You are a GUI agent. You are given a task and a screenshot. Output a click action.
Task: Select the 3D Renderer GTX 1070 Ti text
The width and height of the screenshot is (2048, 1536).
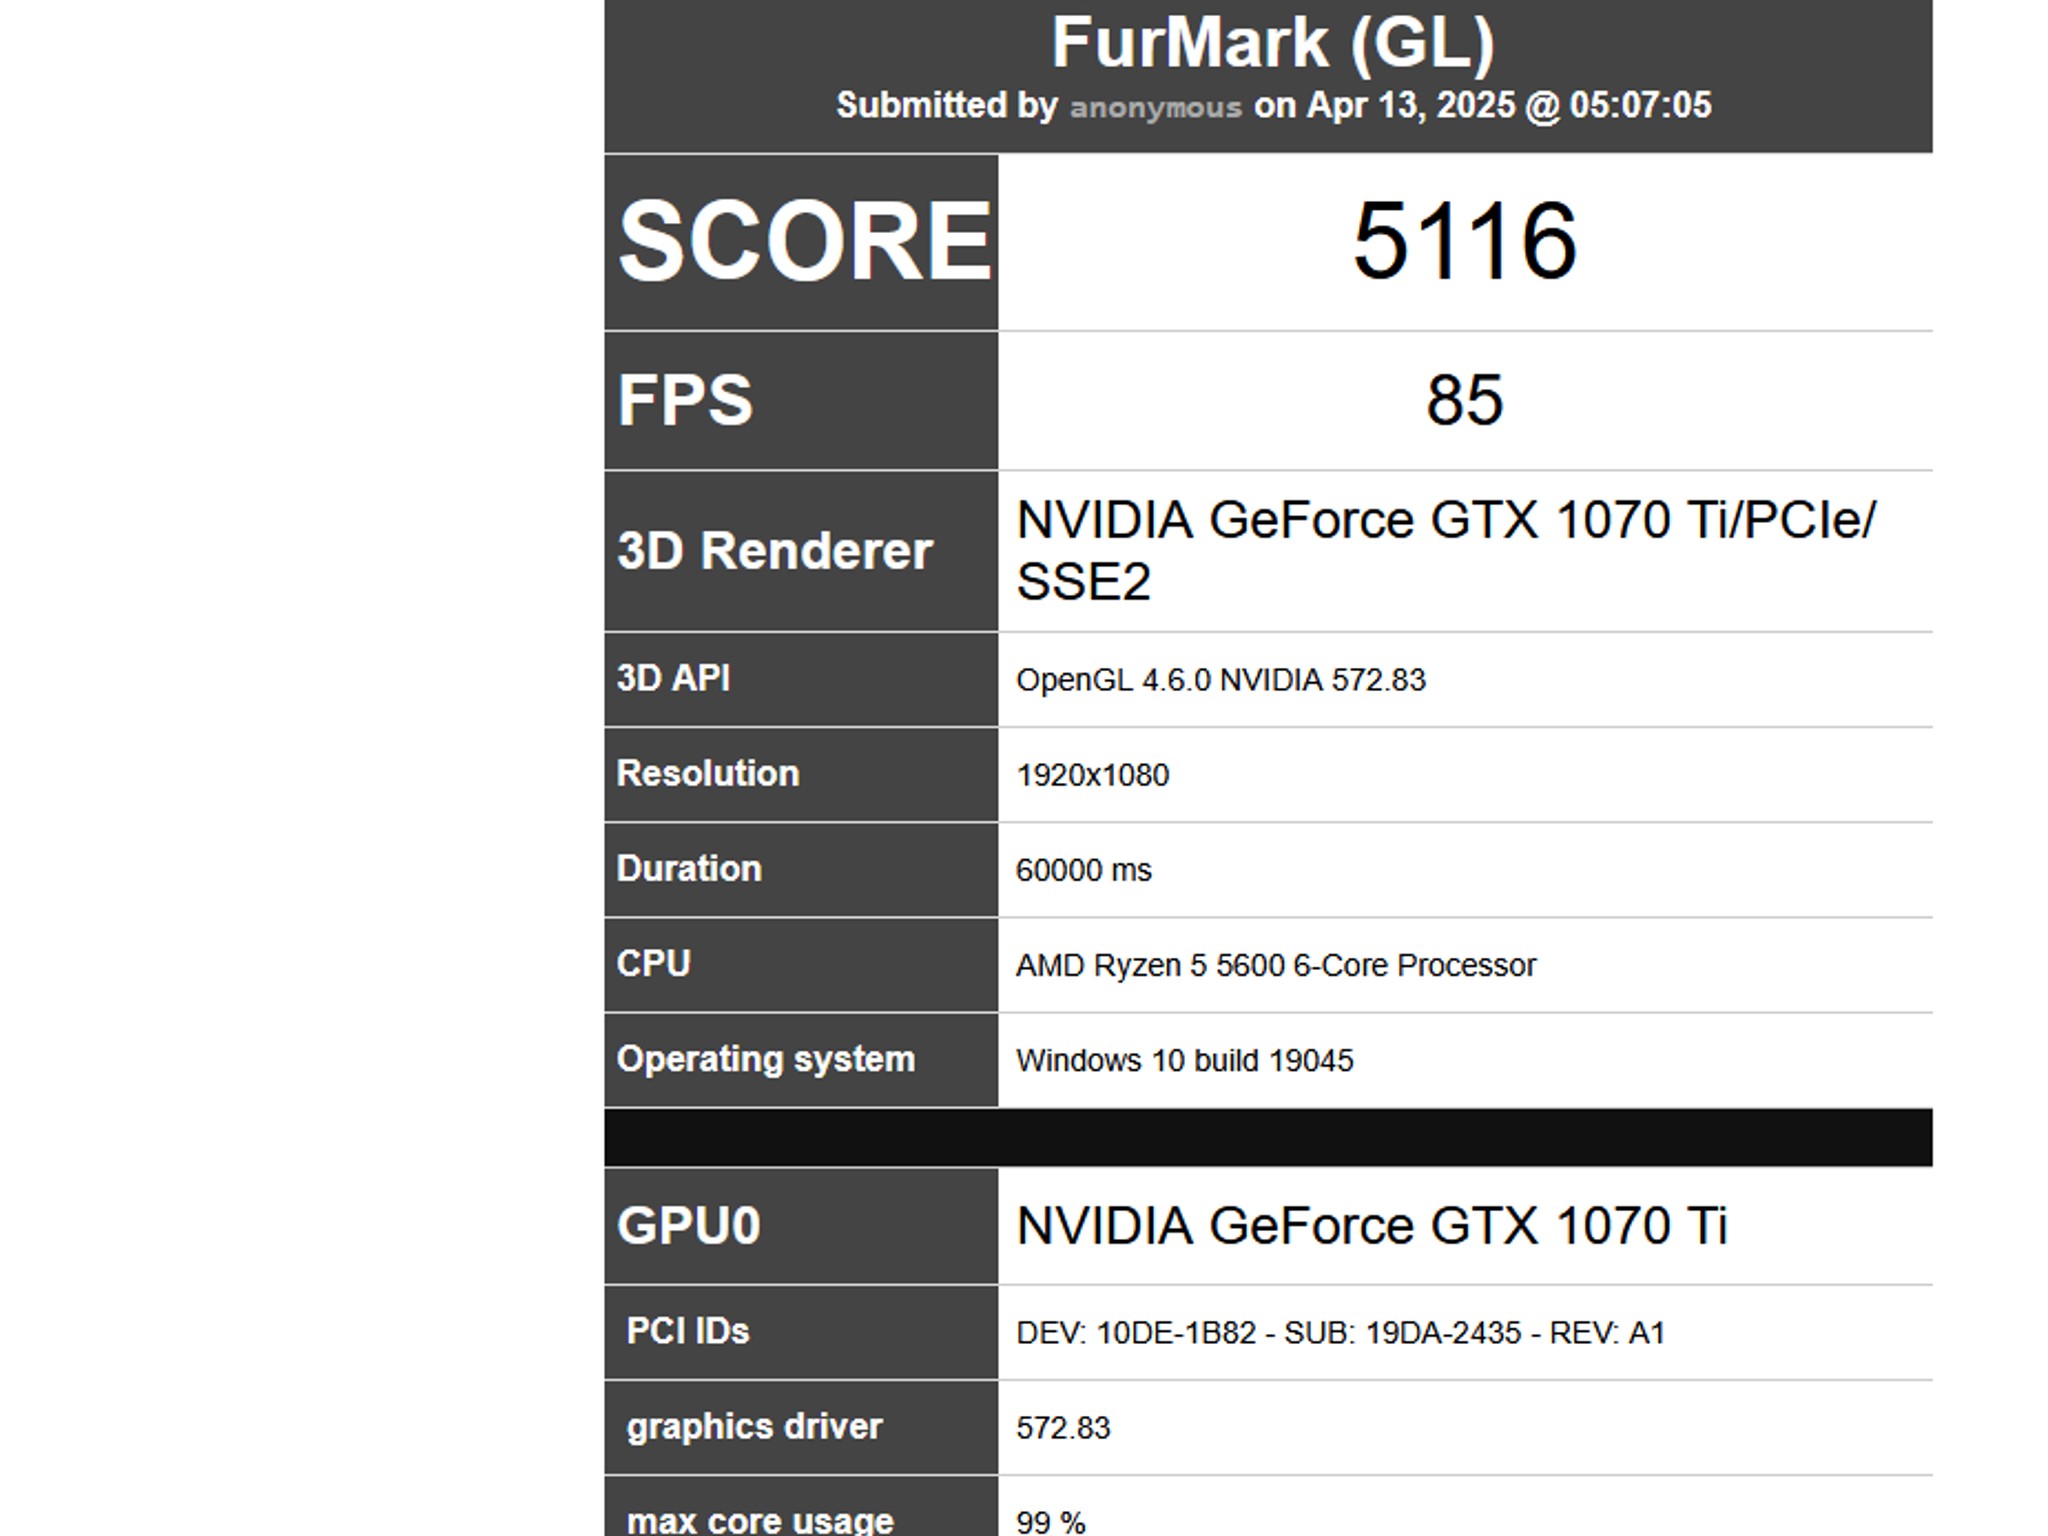pos(1446,550)
